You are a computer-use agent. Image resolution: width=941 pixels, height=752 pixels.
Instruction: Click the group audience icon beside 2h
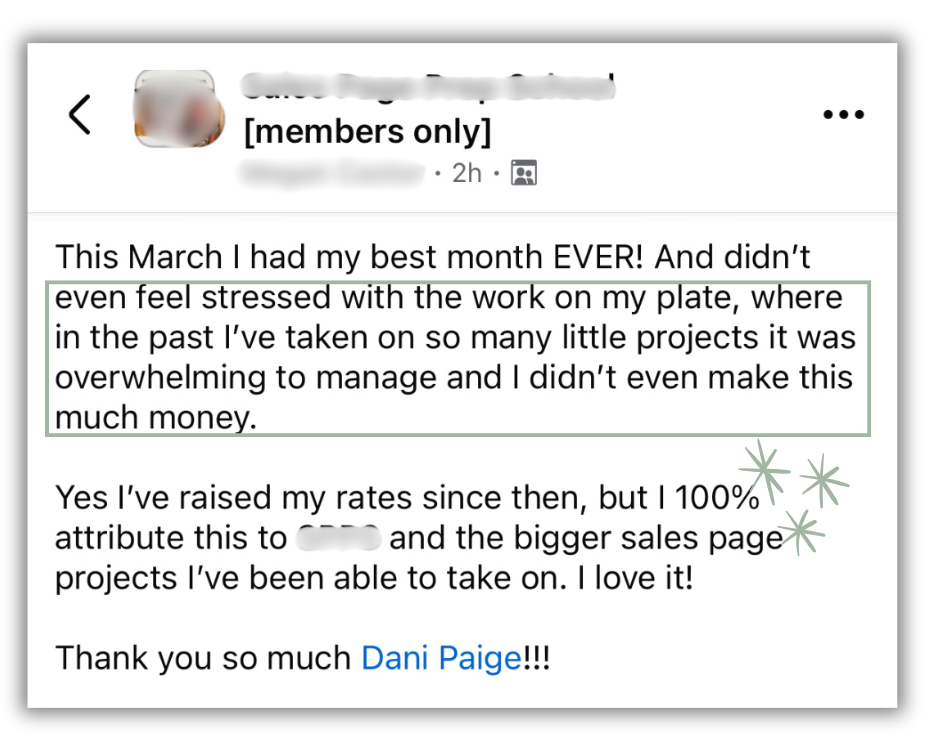[523, 173]
